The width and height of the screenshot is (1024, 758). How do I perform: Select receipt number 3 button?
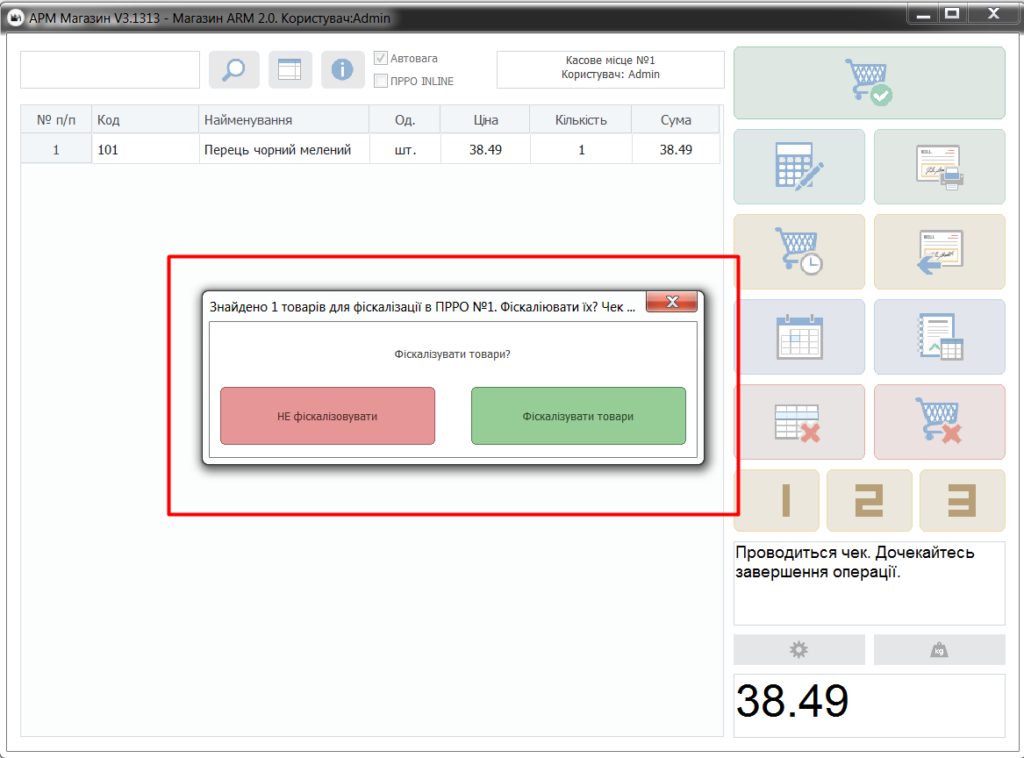[x=963, y=500]
